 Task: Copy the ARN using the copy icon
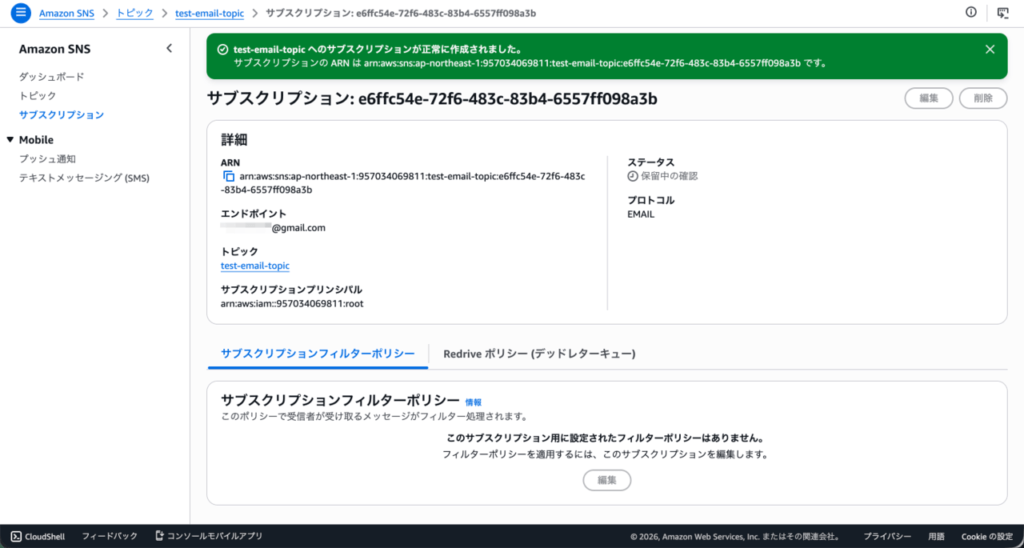click(229, 176)
